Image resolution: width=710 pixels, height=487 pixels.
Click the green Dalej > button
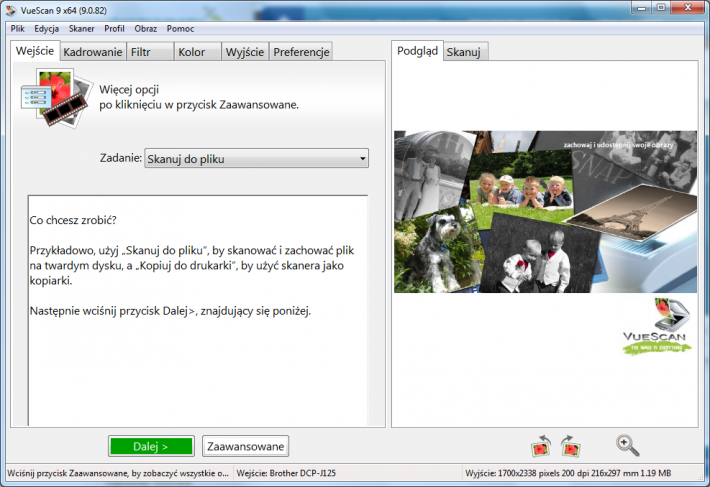tap(151, 446)
